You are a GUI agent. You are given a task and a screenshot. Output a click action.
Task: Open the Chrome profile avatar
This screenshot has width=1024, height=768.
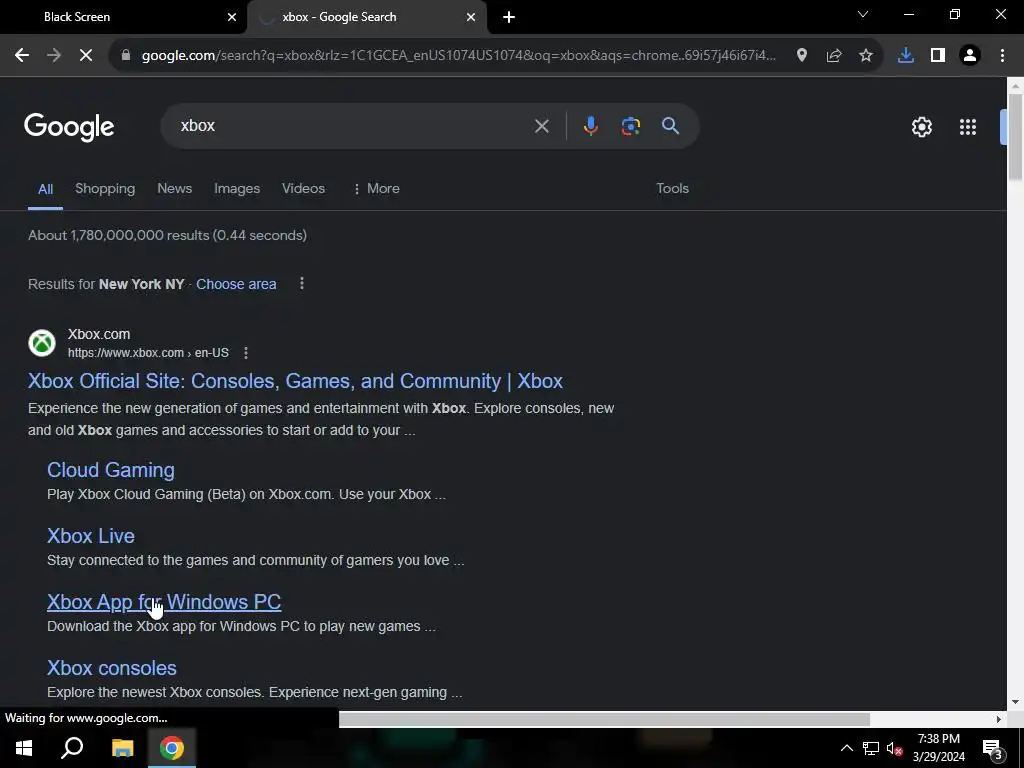[x=970, y=56]
